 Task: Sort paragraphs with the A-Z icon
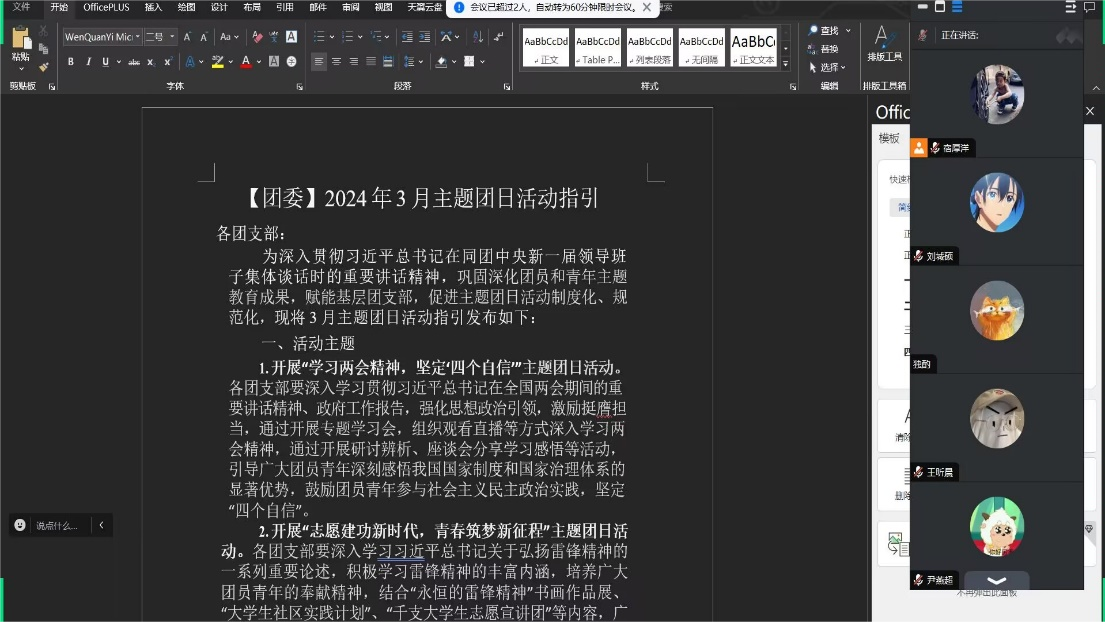point(478,37)
